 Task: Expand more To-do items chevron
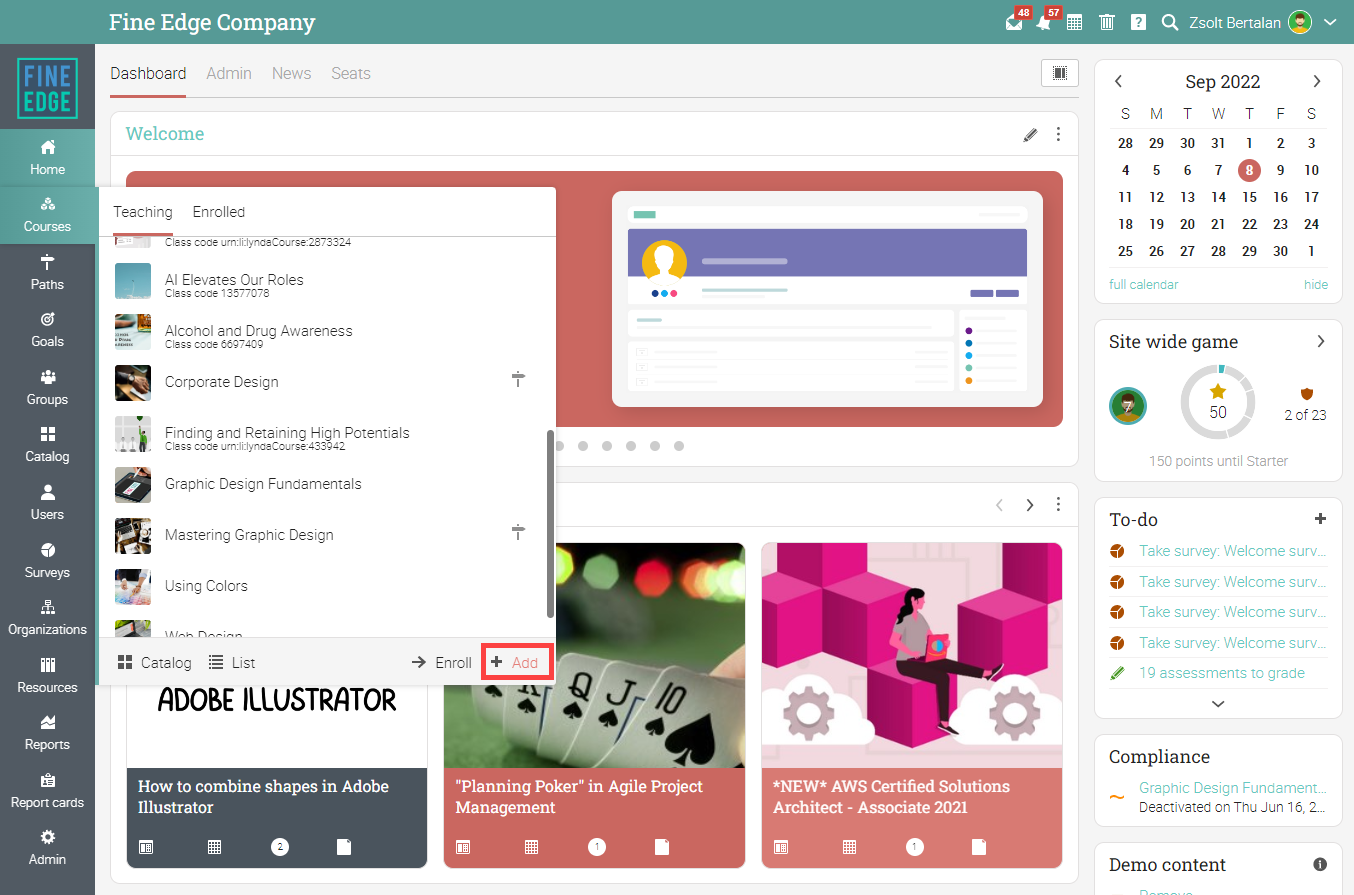(x=1218, y=704)
